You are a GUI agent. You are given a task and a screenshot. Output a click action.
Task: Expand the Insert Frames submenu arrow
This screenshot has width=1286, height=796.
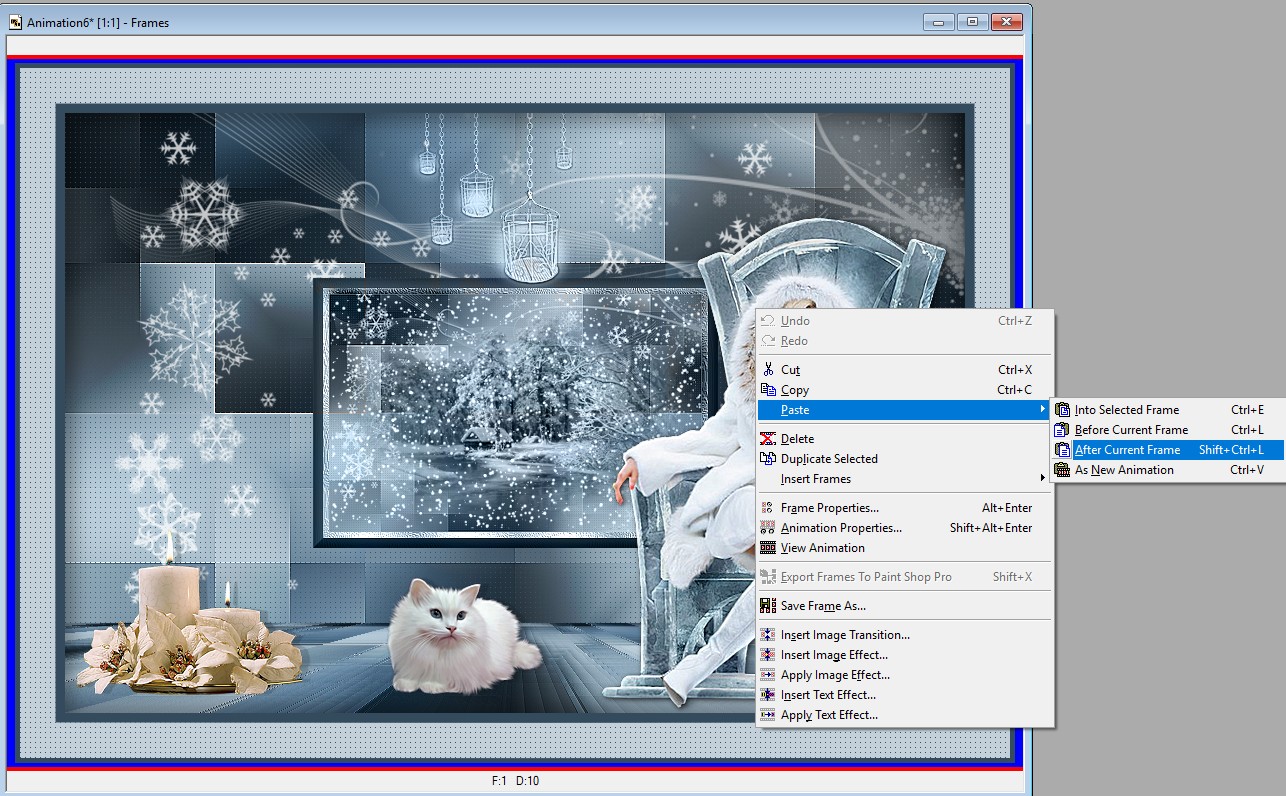1042,479
